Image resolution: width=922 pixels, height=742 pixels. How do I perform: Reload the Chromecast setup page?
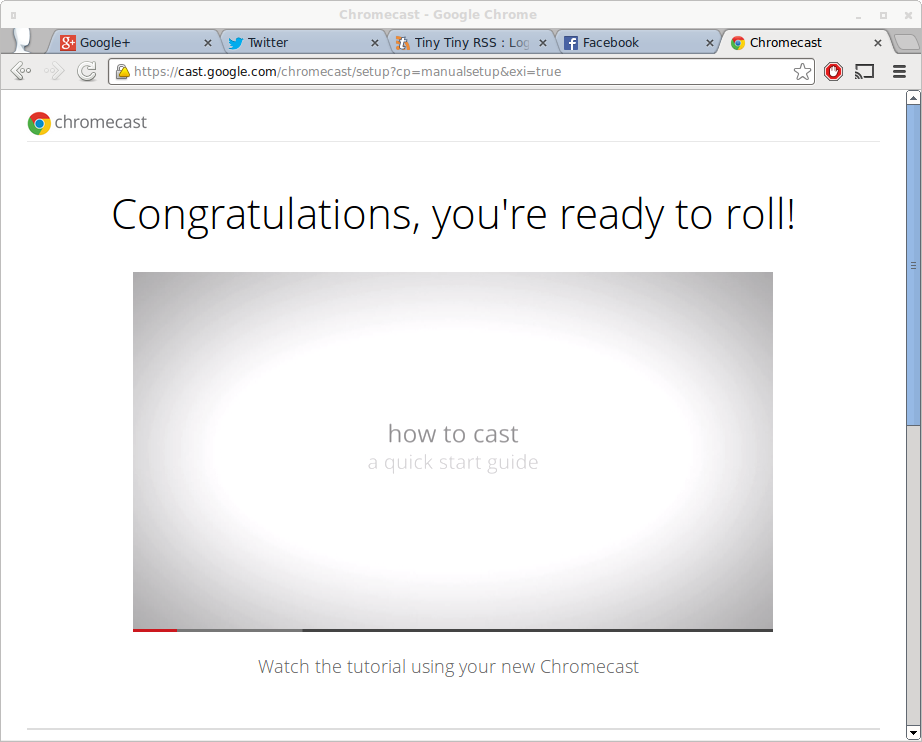point(87,72)
